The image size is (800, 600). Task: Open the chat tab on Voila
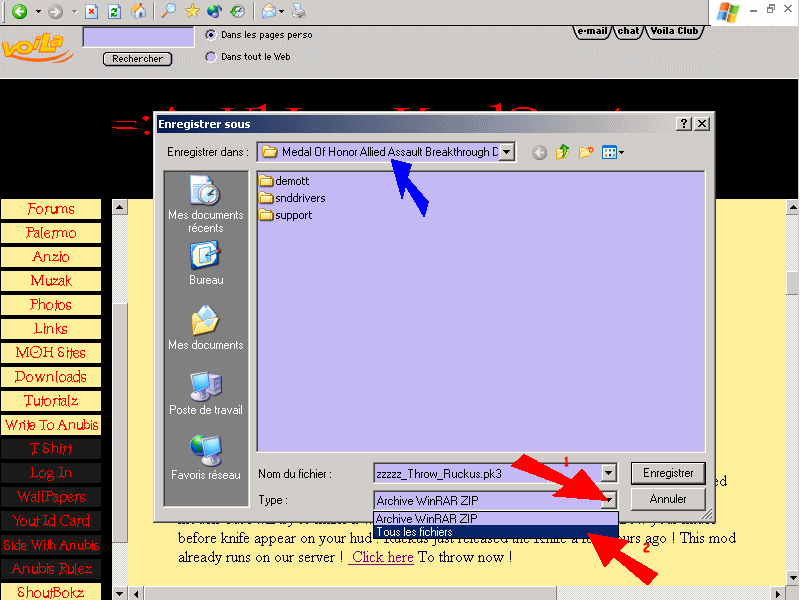pyautogui.click(x=629, y=31)
